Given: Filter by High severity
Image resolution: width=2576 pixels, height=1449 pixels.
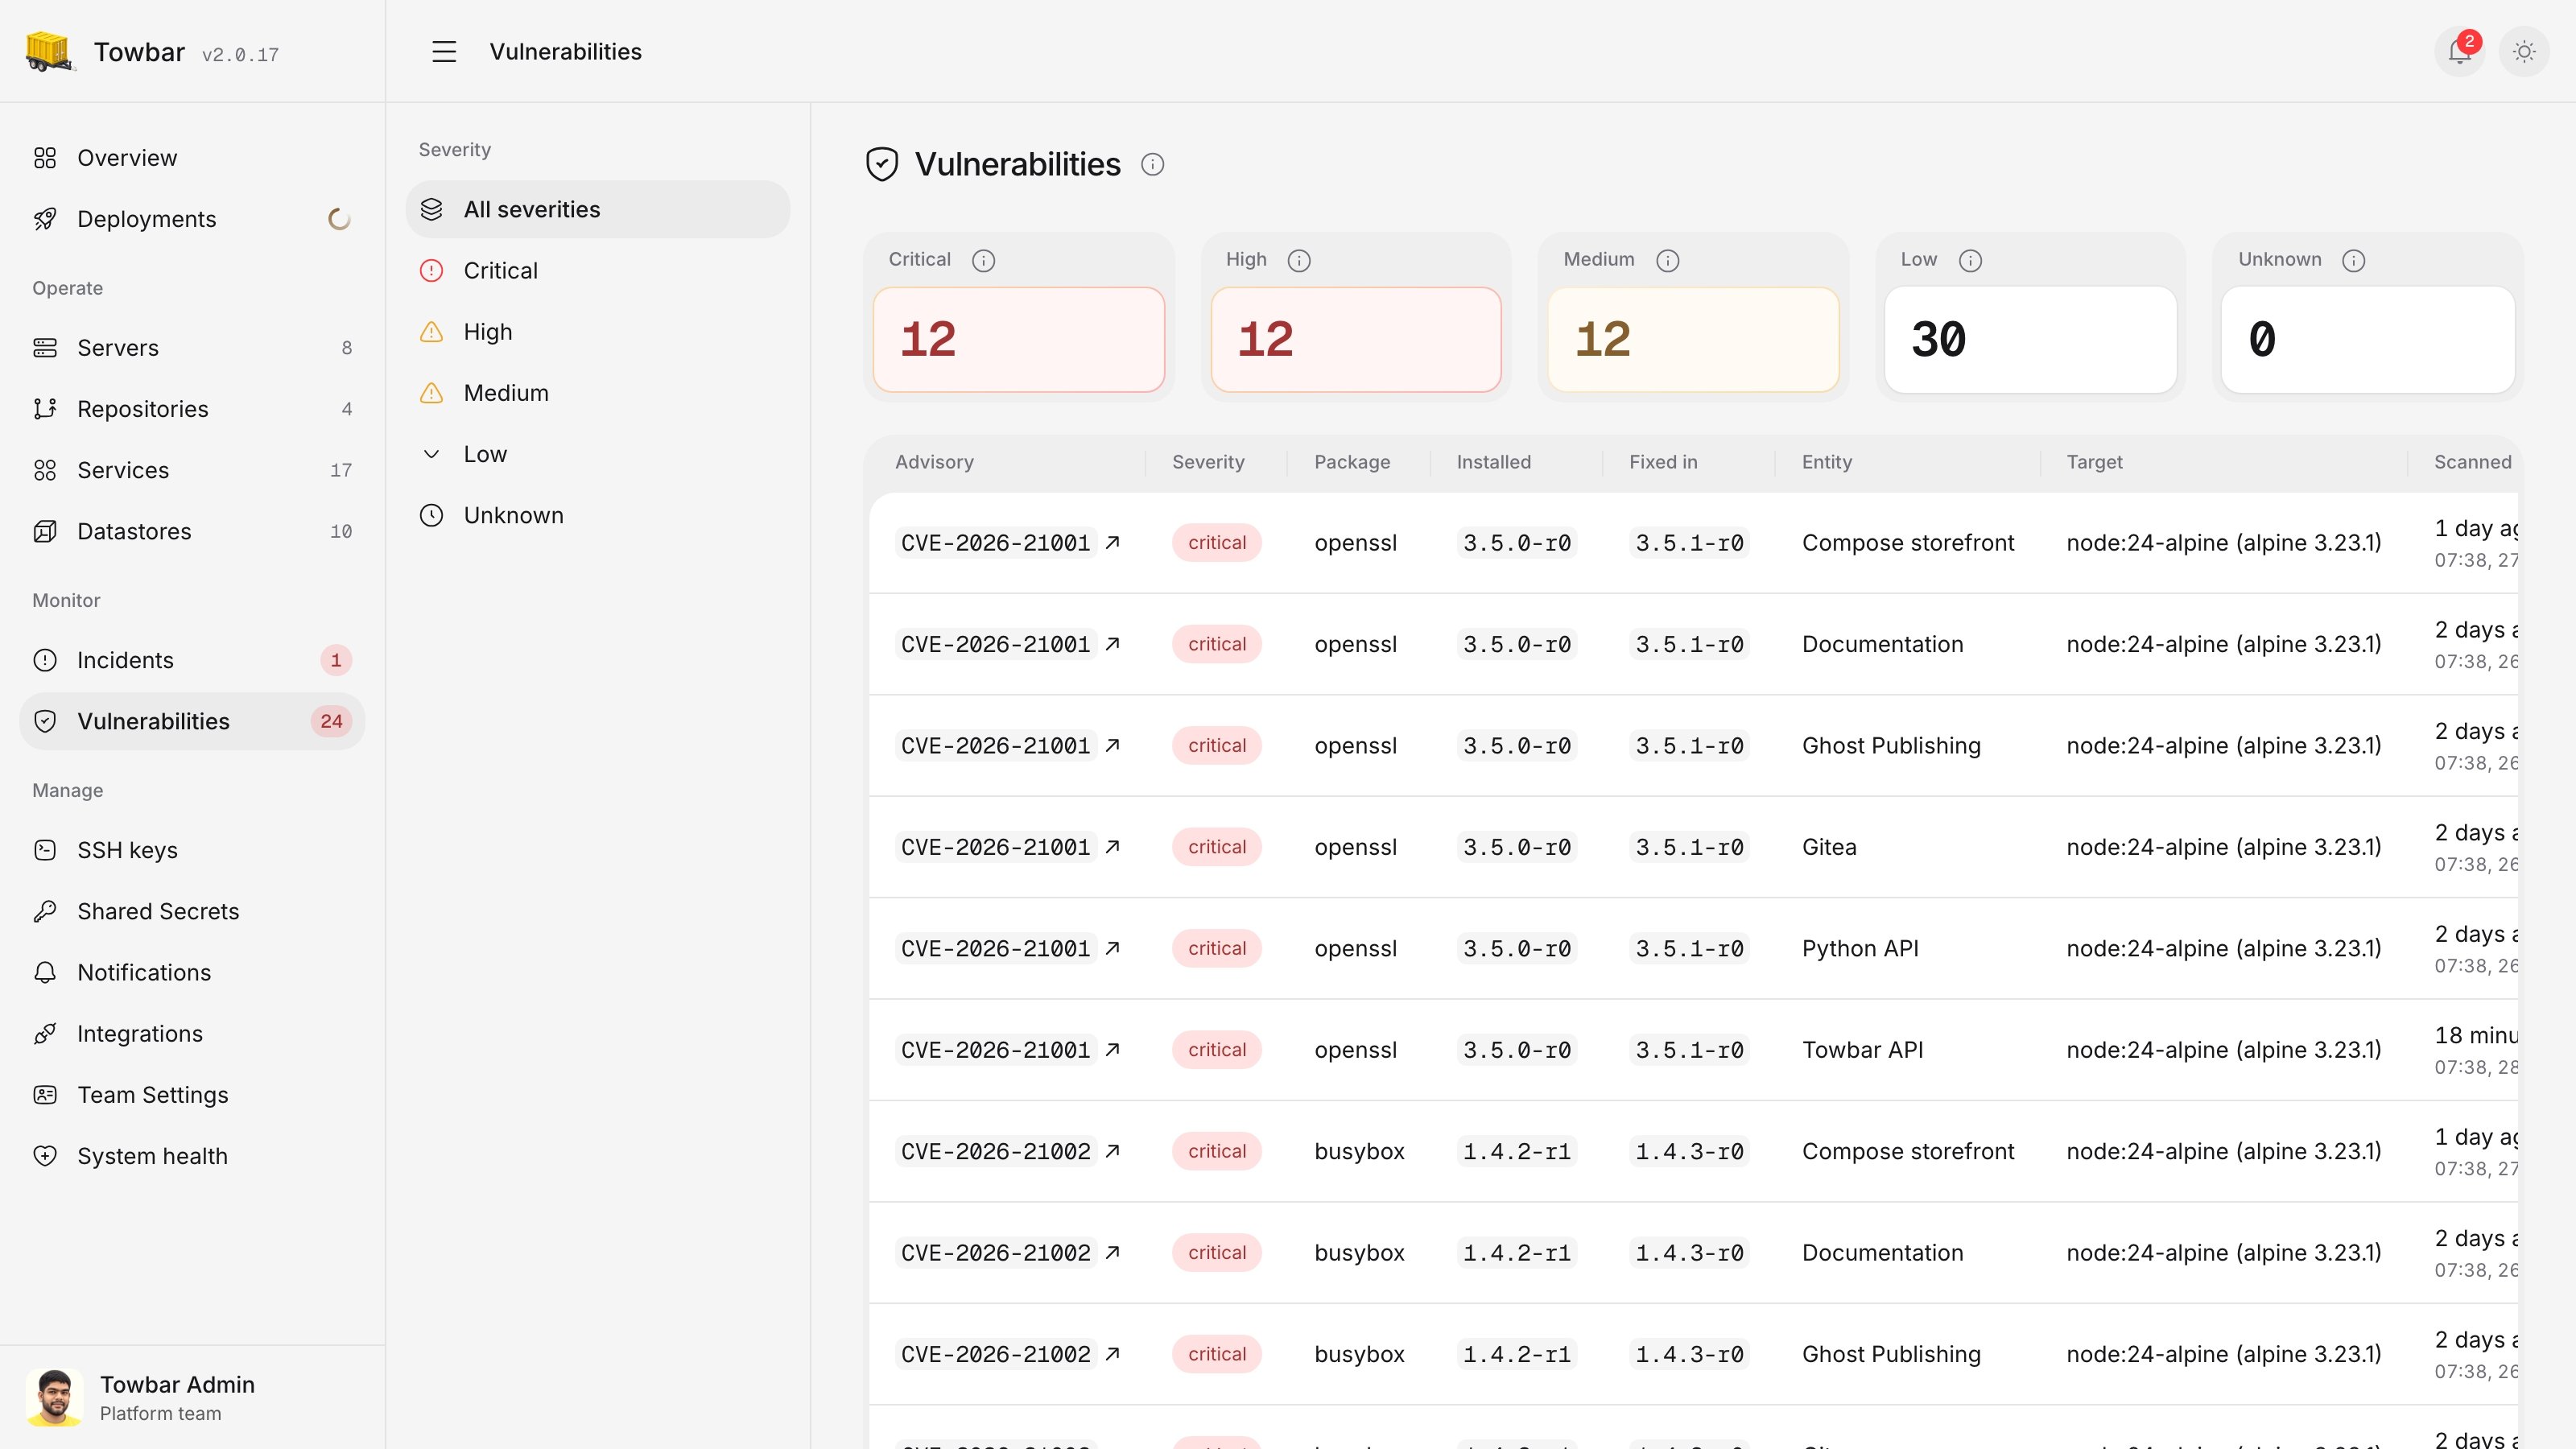Looking at the screenshot, I should click(597, 331).
